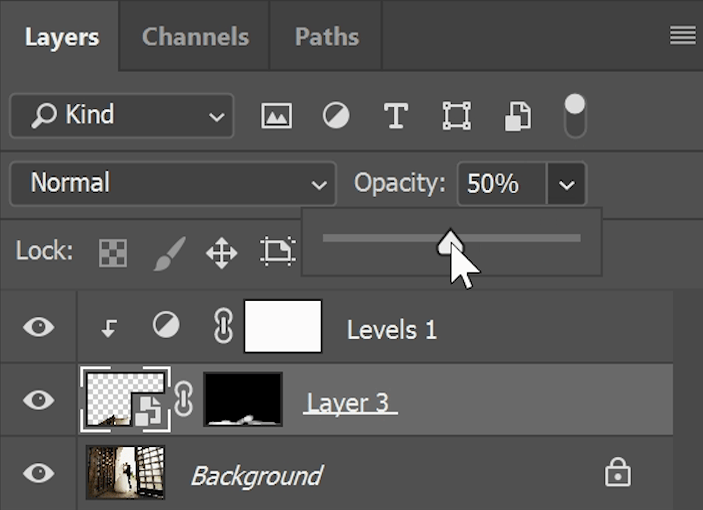Filter layers by pixel layer icon
Viewport: 703px width, 510px height.
276,116
